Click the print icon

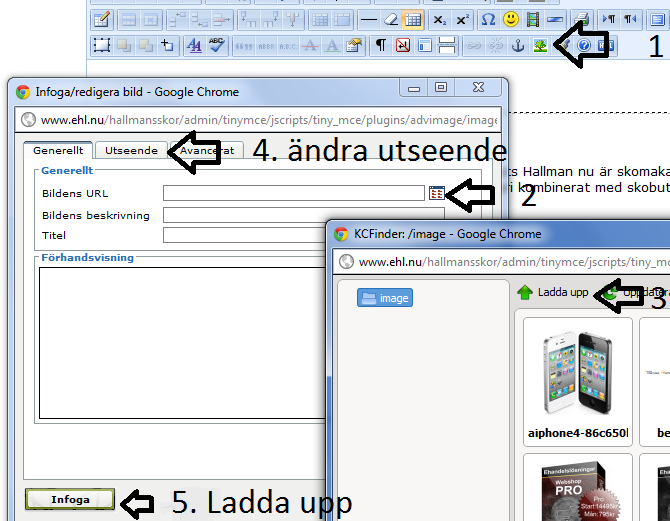click(582, 20)
